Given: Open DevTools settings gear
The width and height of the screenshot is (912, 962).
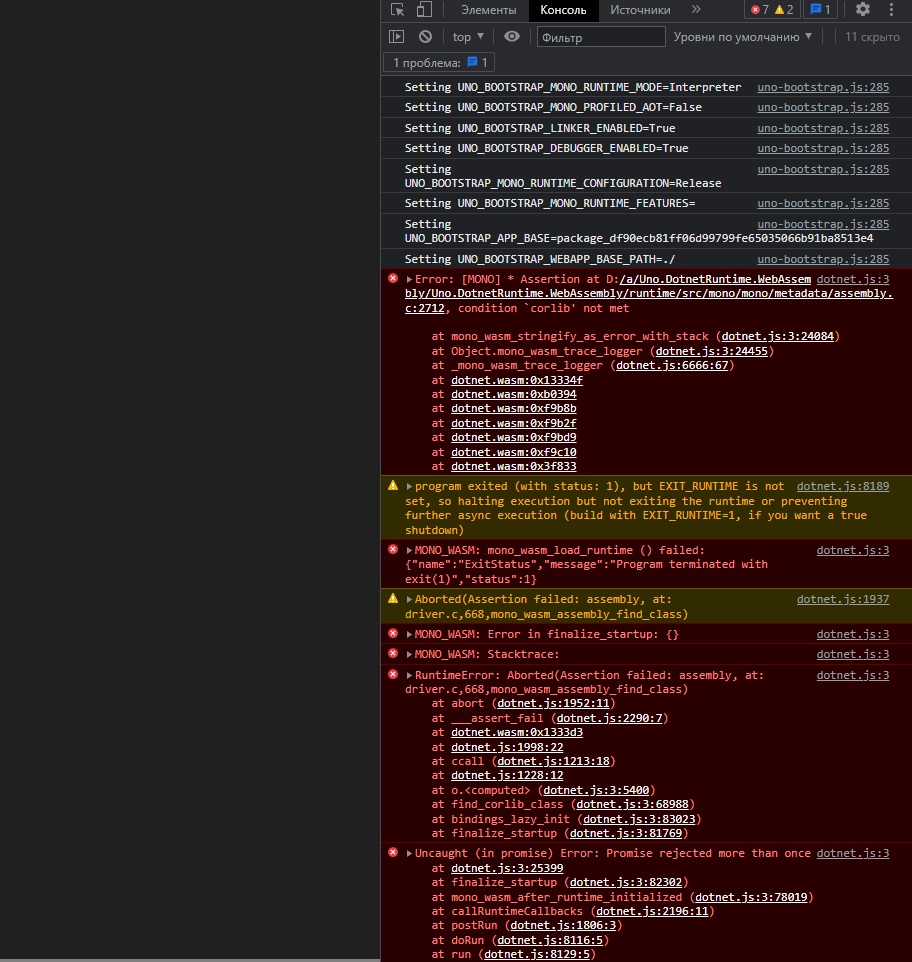Looking at the screenshot, I should (x=862, y=10).
